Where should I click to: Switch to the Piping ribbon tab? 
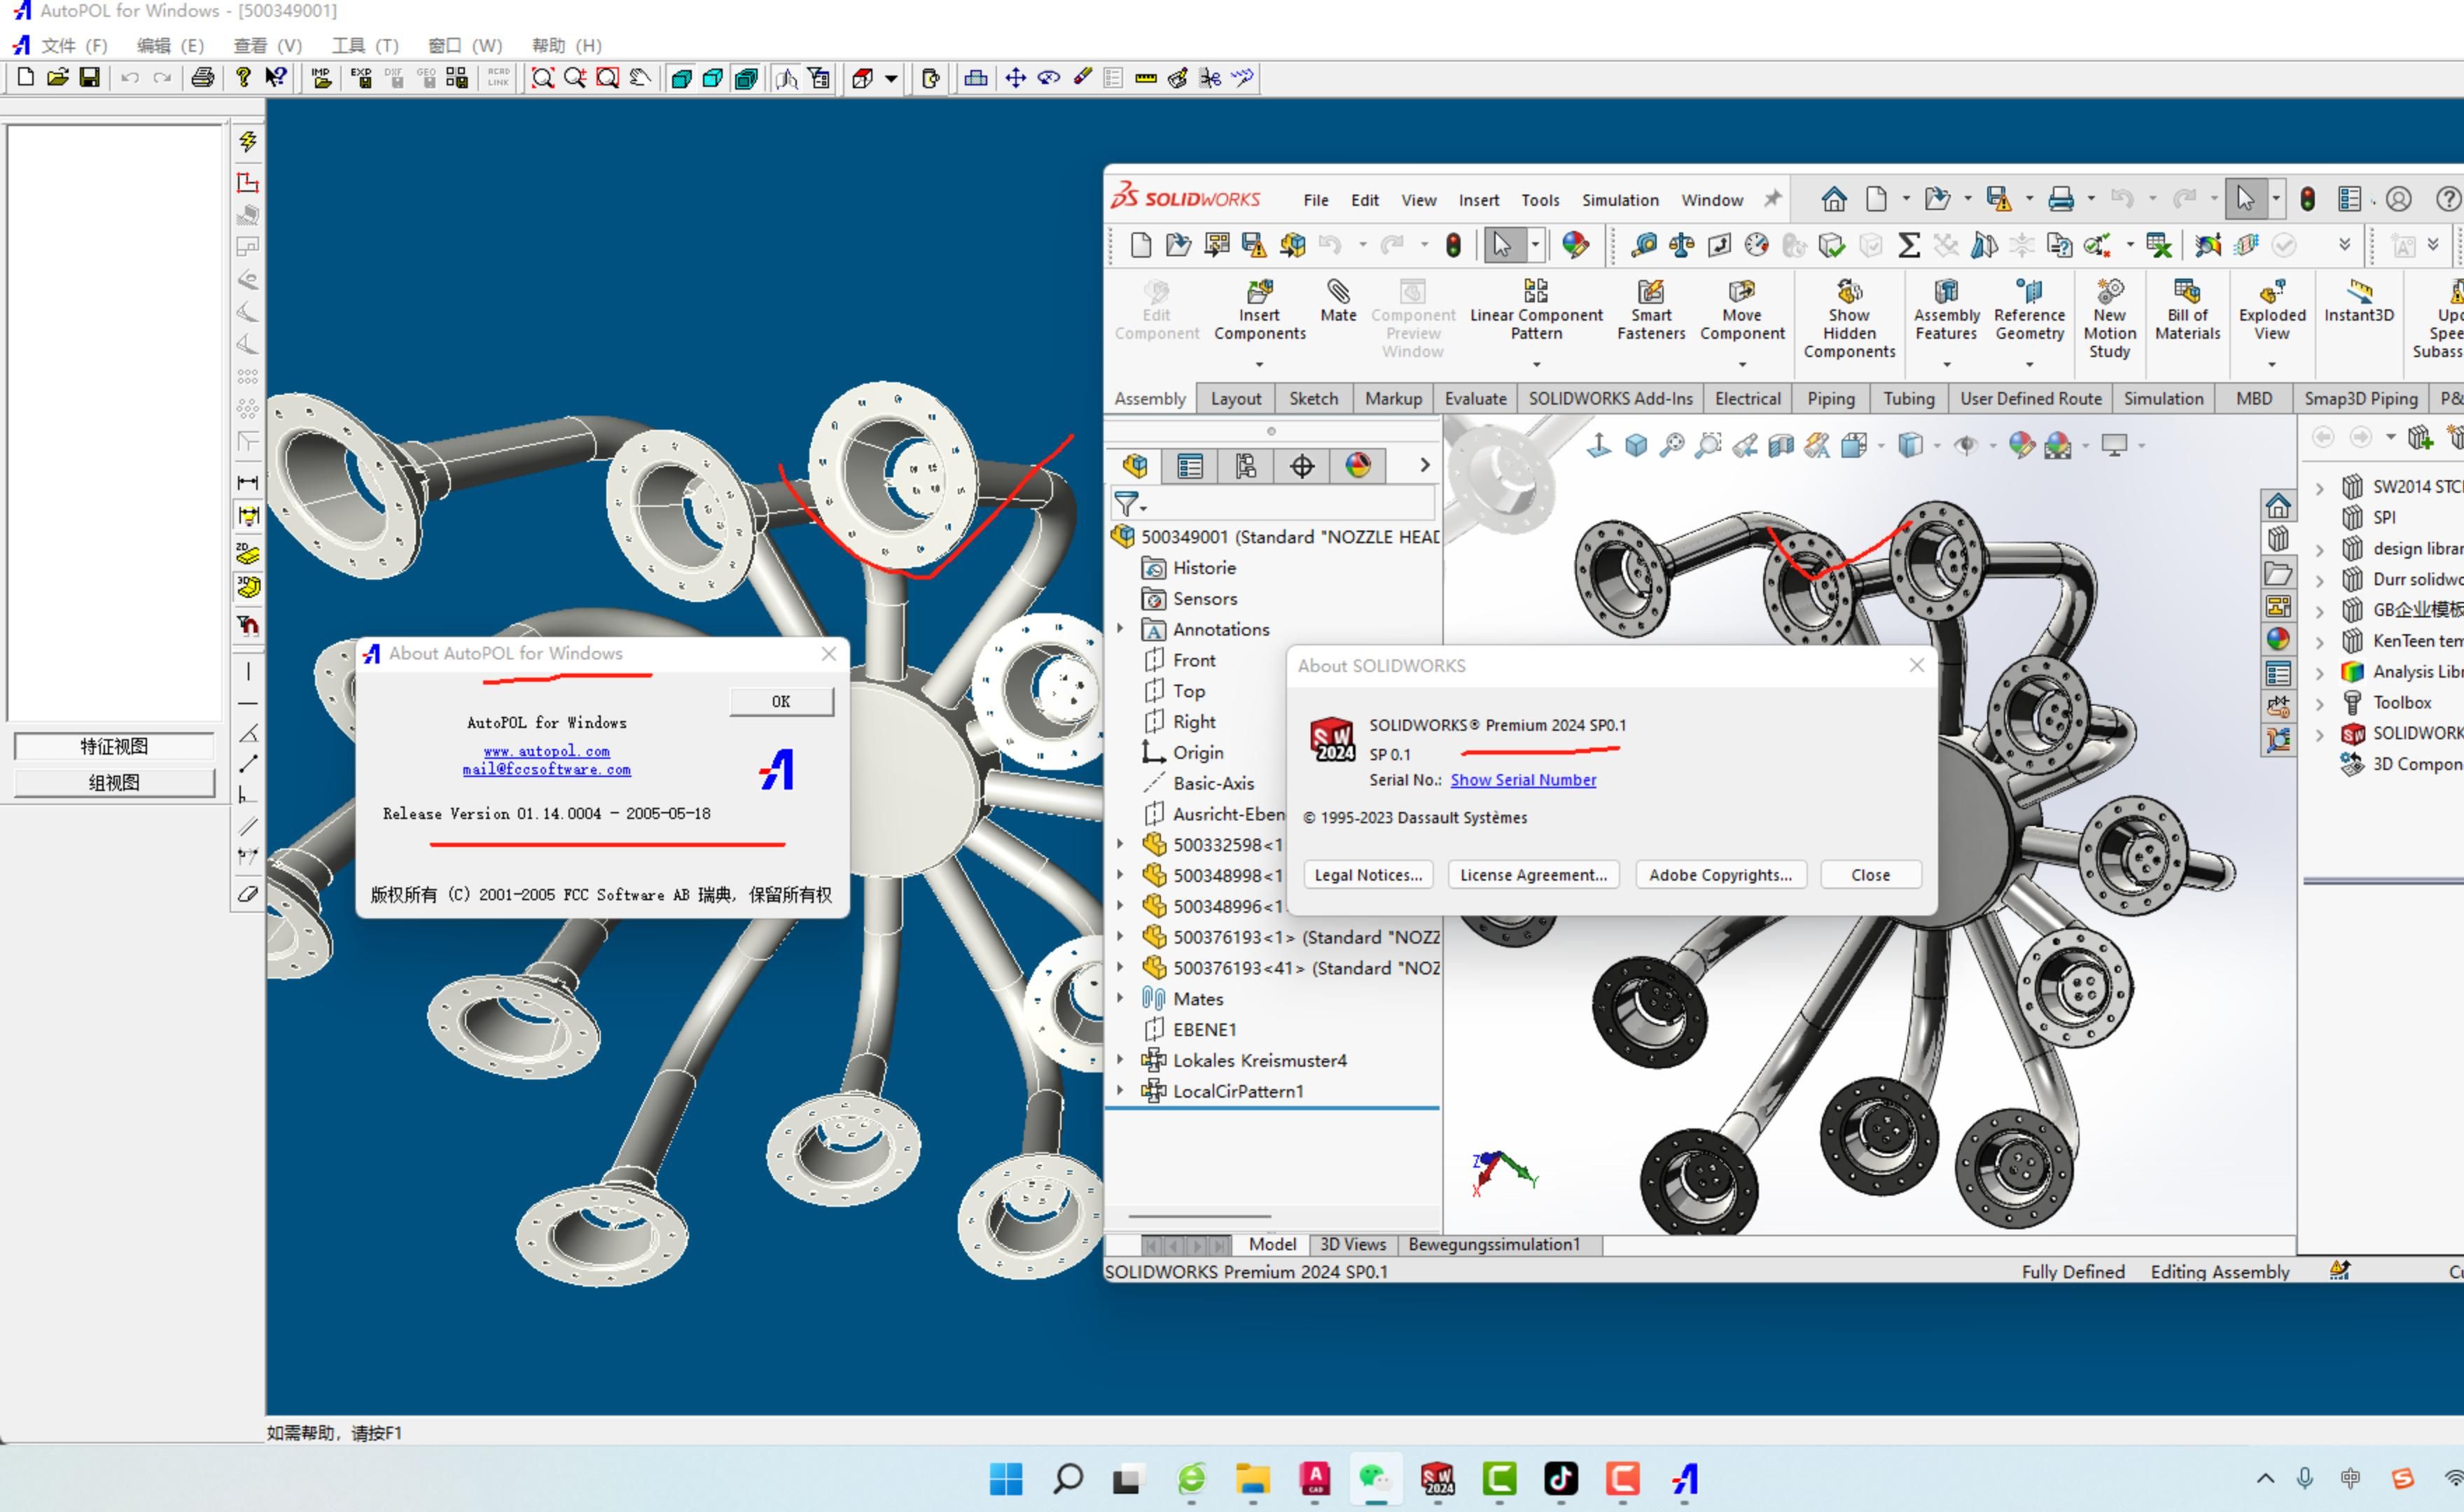(1830, 398)
